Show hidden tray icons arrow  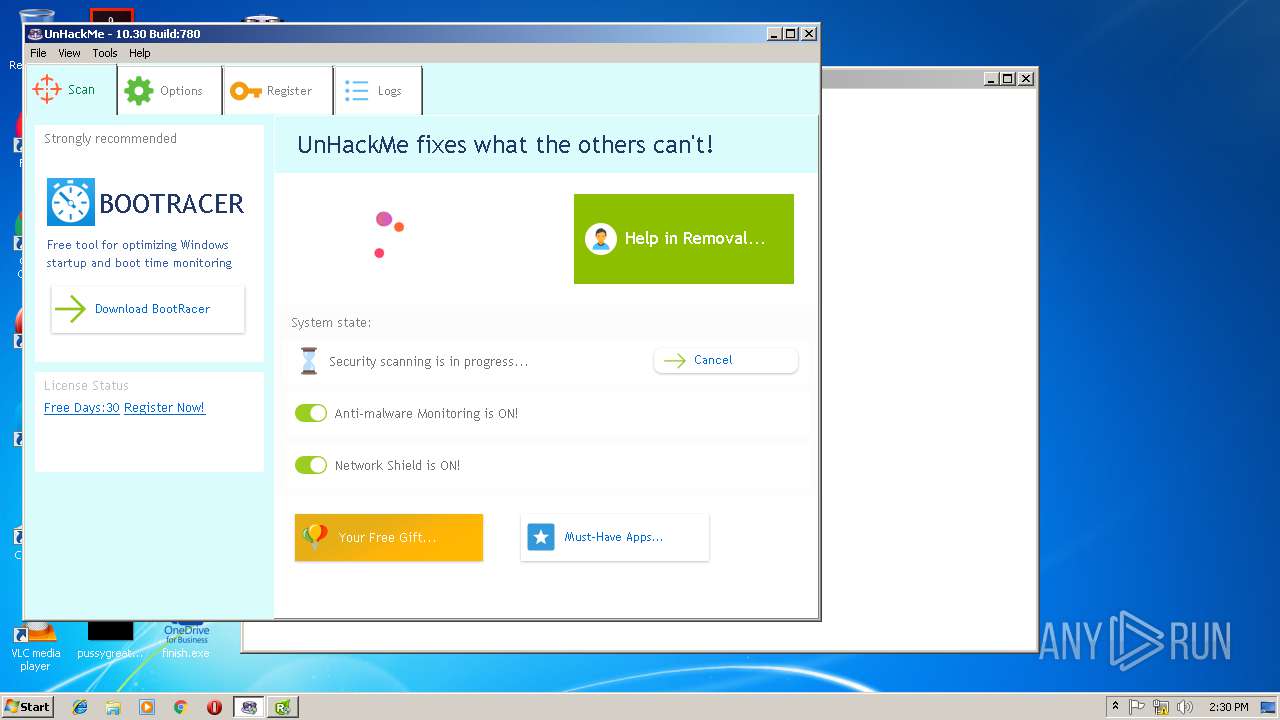pyautogui.click(x=1116, y=707)
